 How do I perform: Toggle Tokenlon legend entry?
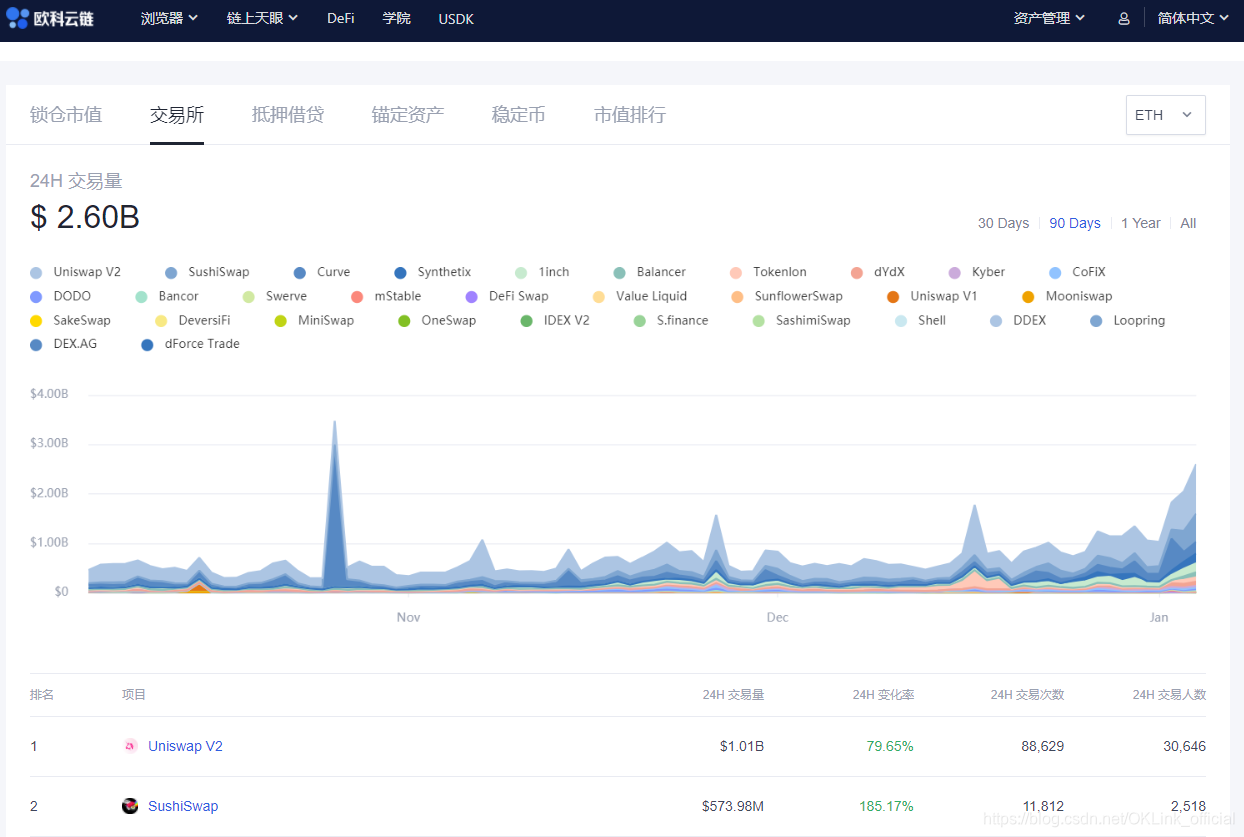768,272
